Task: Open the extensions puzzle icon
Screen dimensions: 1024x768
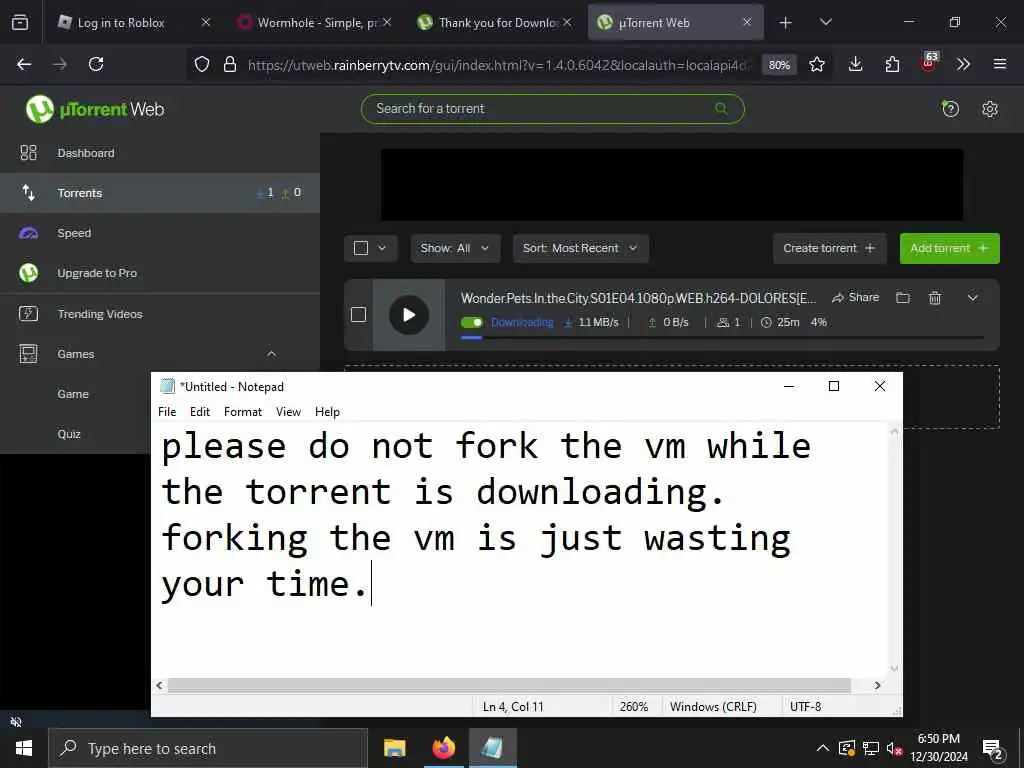Action: click(892, 64)
